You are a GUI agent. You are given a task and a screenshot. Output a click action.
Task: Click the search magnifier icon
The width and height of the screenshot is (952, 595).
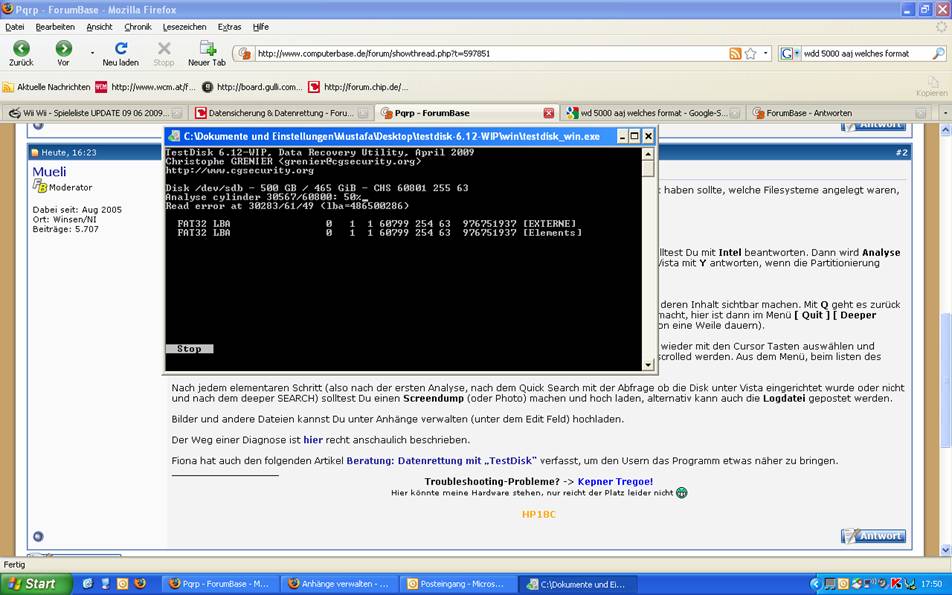[938, 53]
